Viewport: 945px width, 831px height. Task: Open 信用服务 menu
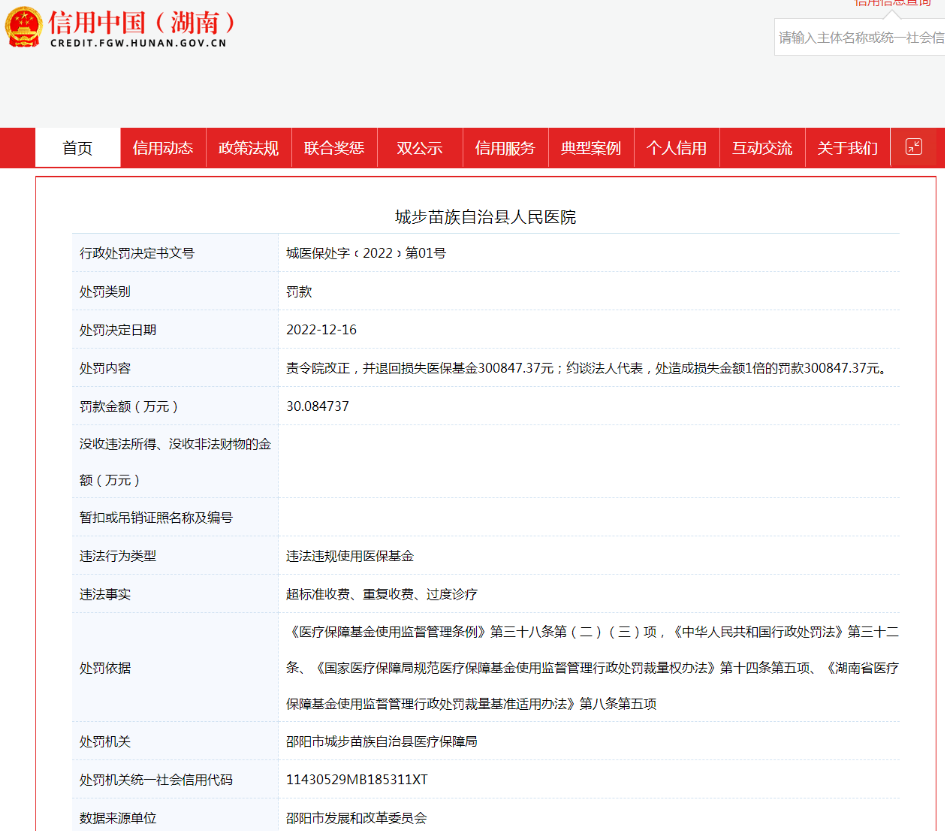[x=505, y=148]
